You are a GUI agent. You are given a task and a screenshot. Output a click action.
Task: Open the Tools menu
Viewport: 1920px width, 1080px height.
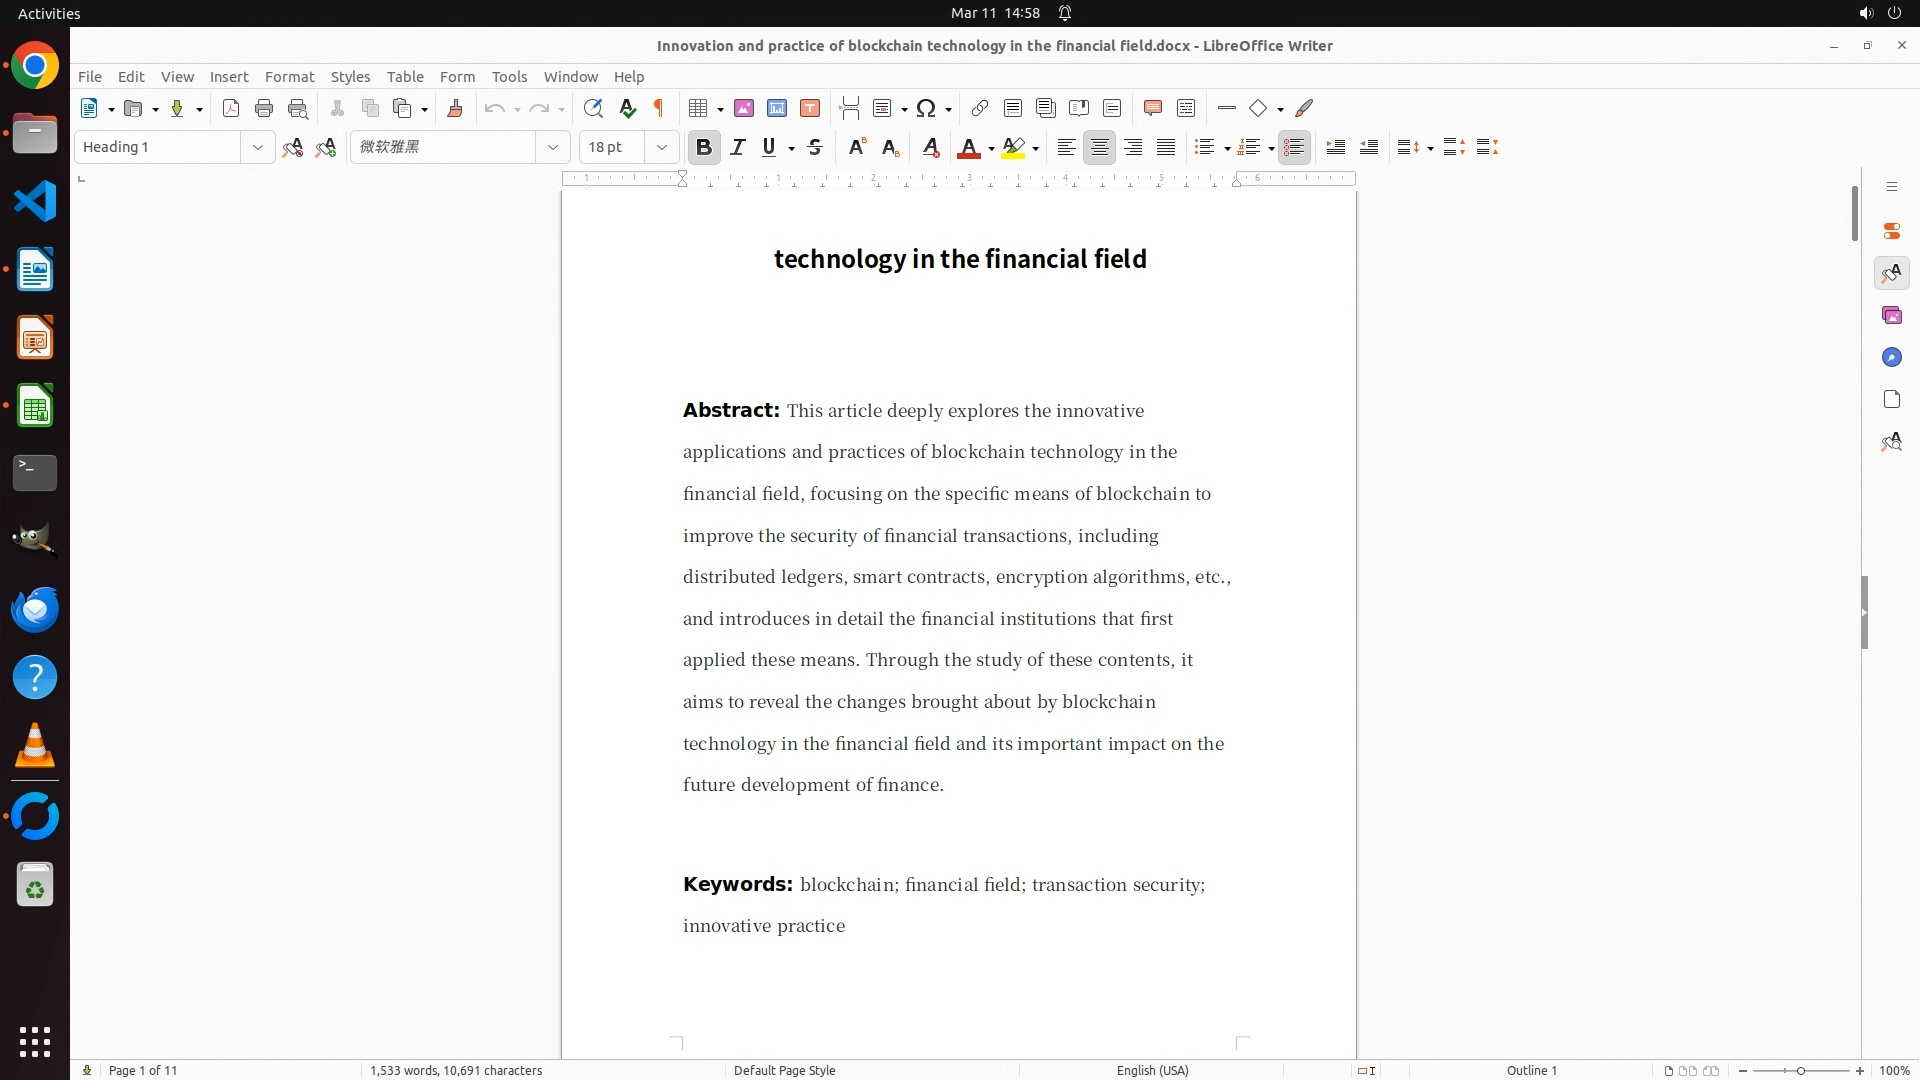coord(509,76)
